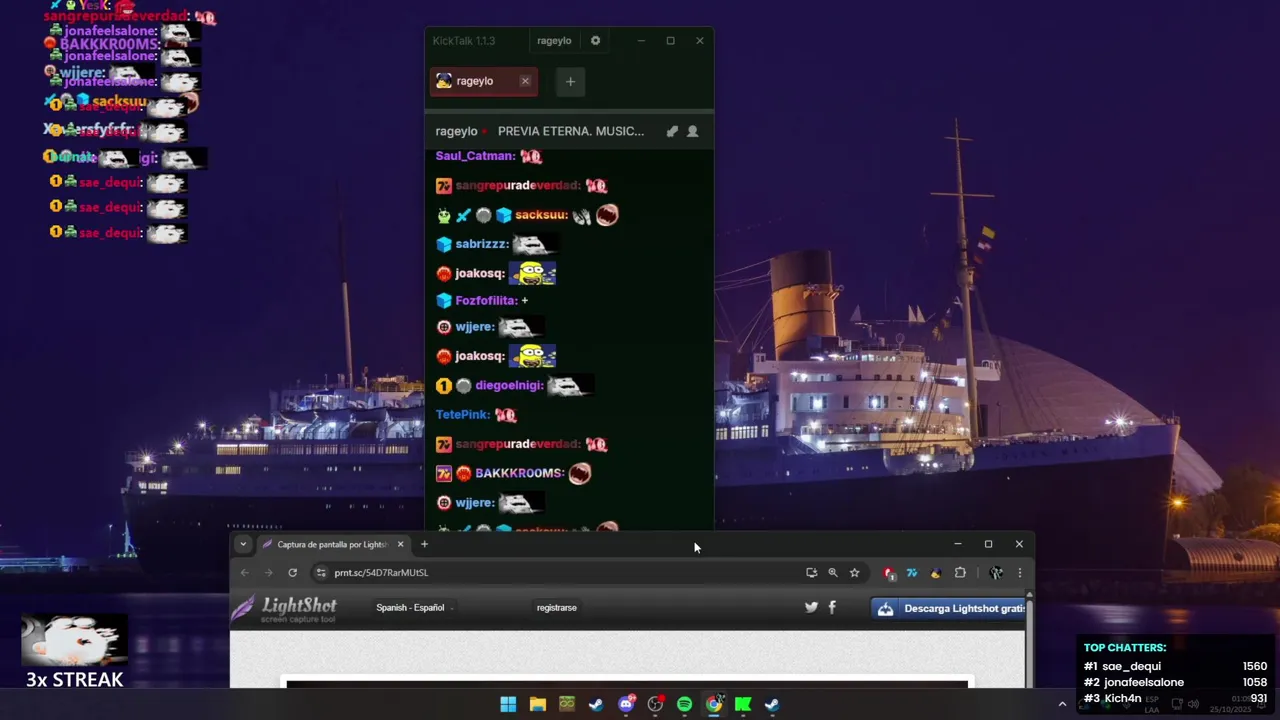Click the LightShot logo

[287, 608]
